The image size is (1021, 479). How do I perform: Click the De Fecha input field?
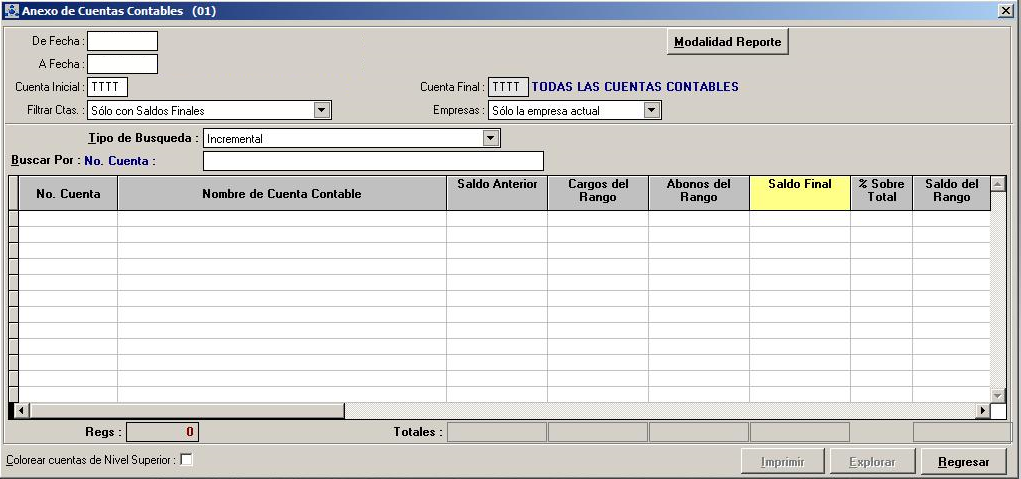[122, 41]
